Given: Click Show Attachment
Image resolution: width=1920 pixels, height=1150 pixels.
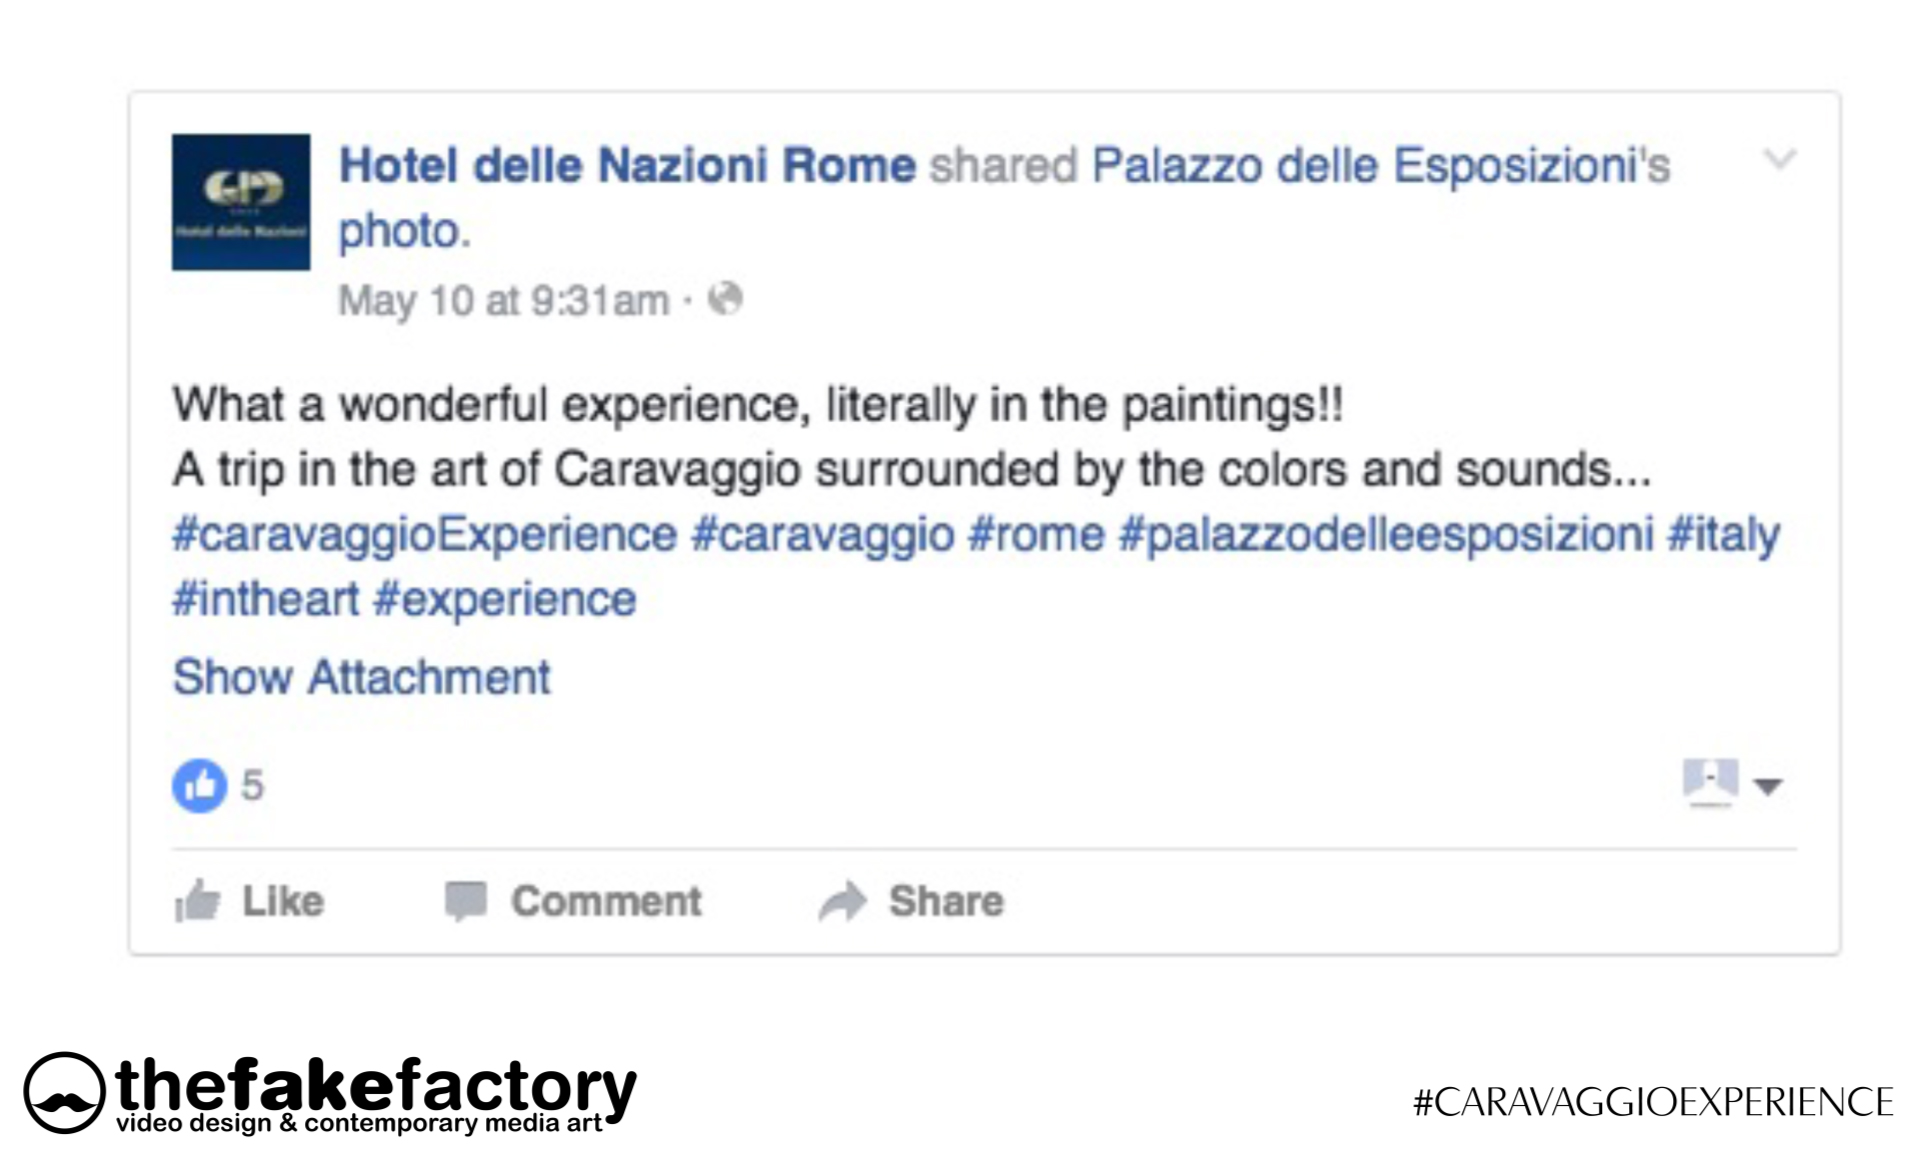Looking at the screenshot, I should click(x=361, y=678).
